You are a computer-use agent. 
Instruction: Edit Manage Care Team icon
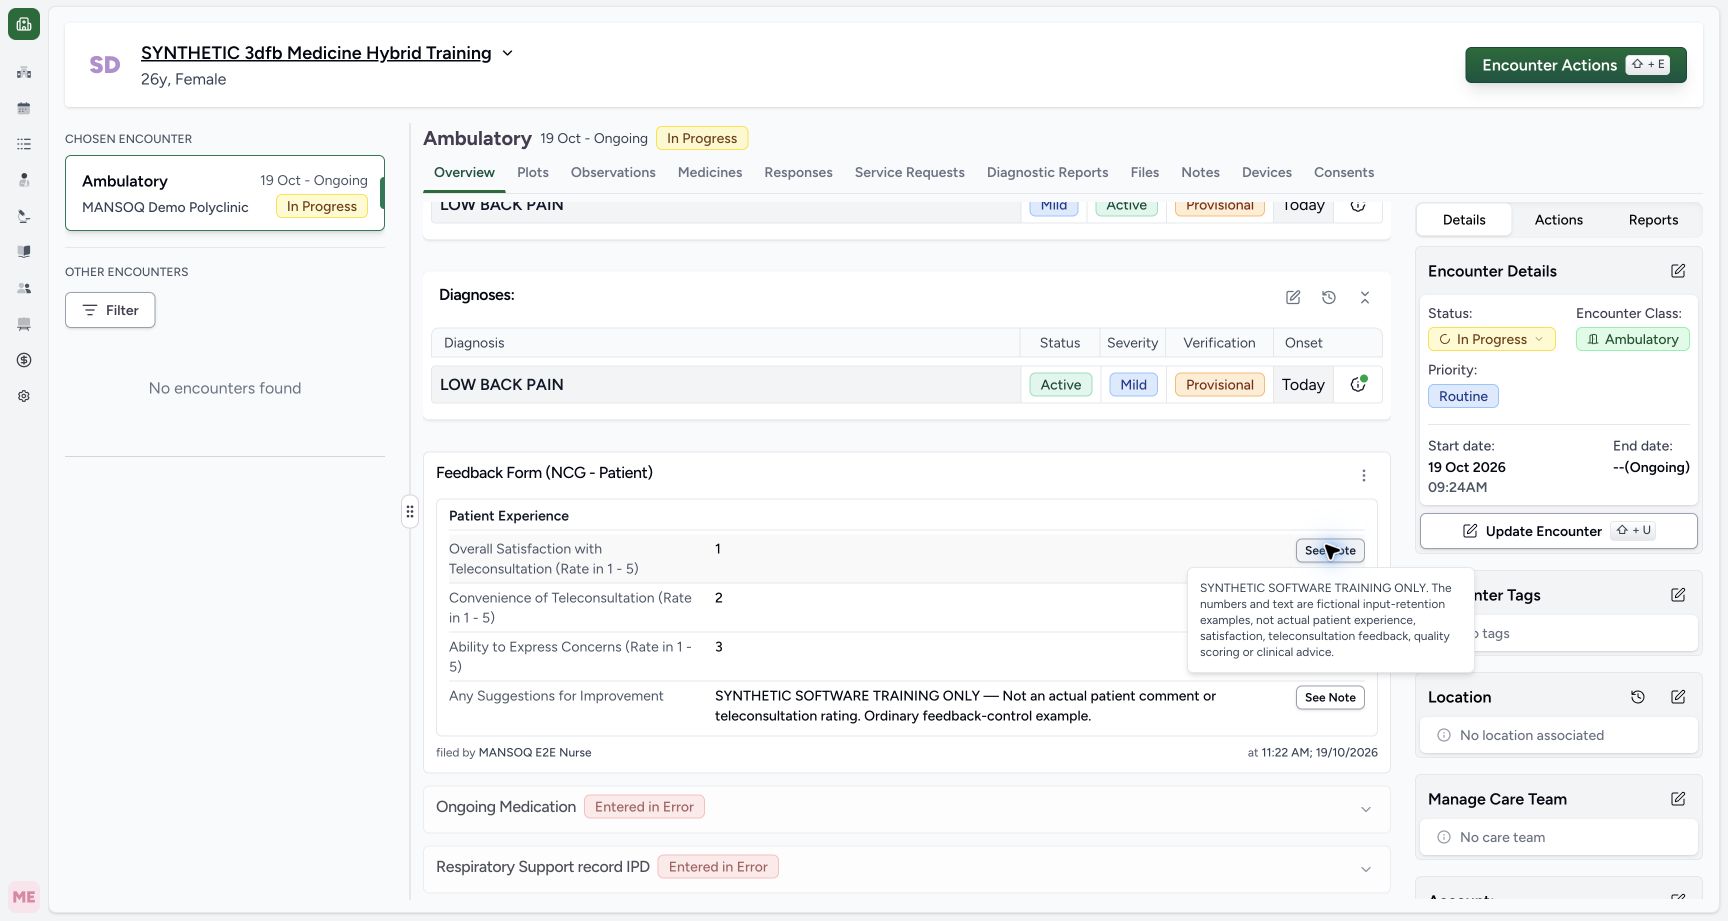pyautogui.click(x=1678, y=799)
